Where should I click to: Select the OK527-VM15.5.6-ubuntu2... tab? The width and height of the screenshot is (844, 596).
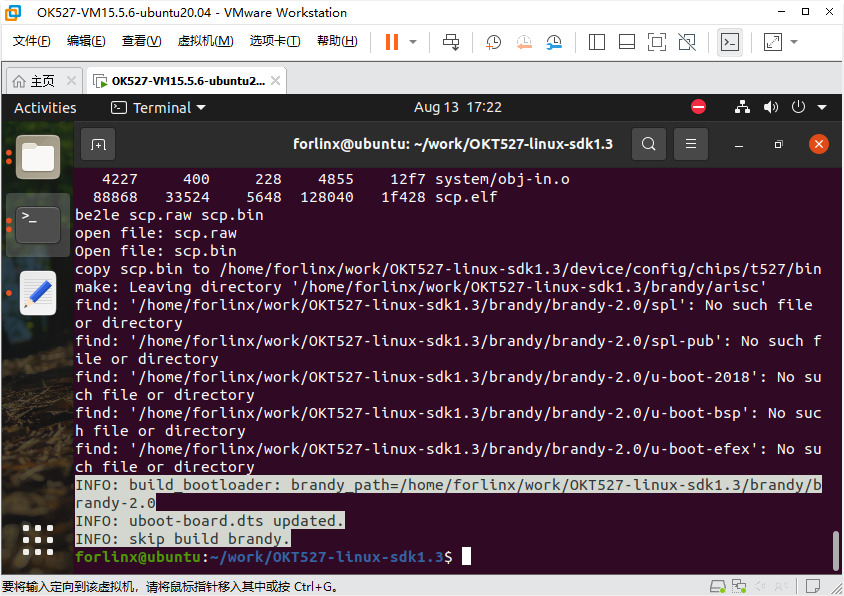[x=186, y=81]
